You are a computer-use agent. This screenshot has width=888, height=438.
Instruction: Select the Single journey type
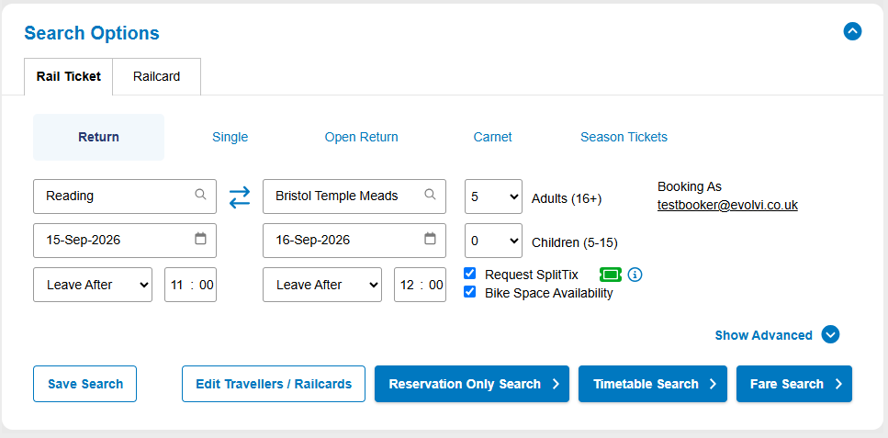point(230,137)
